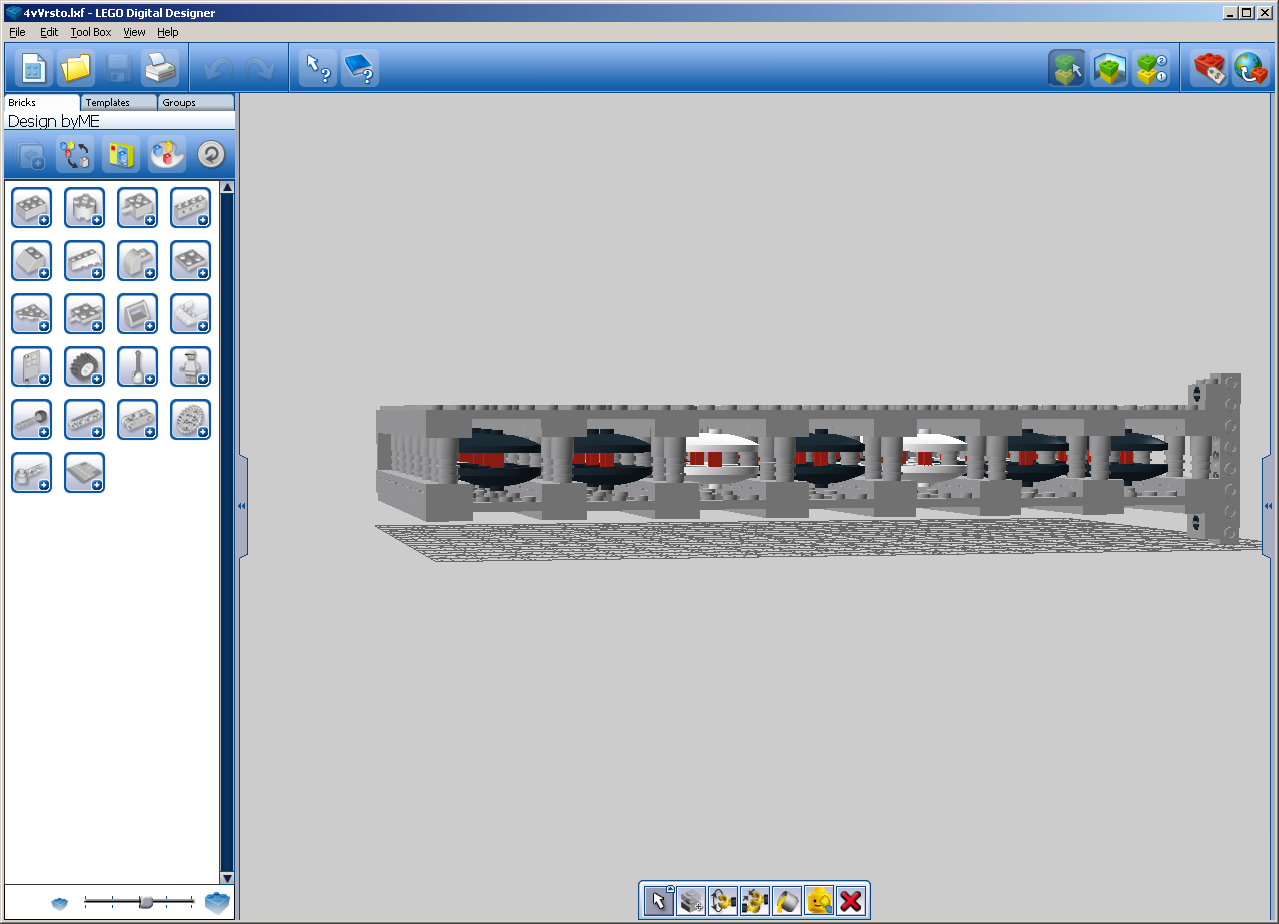Select the Hide minifig head tool
The image size is (1279, 924).
tap(819, 901)
